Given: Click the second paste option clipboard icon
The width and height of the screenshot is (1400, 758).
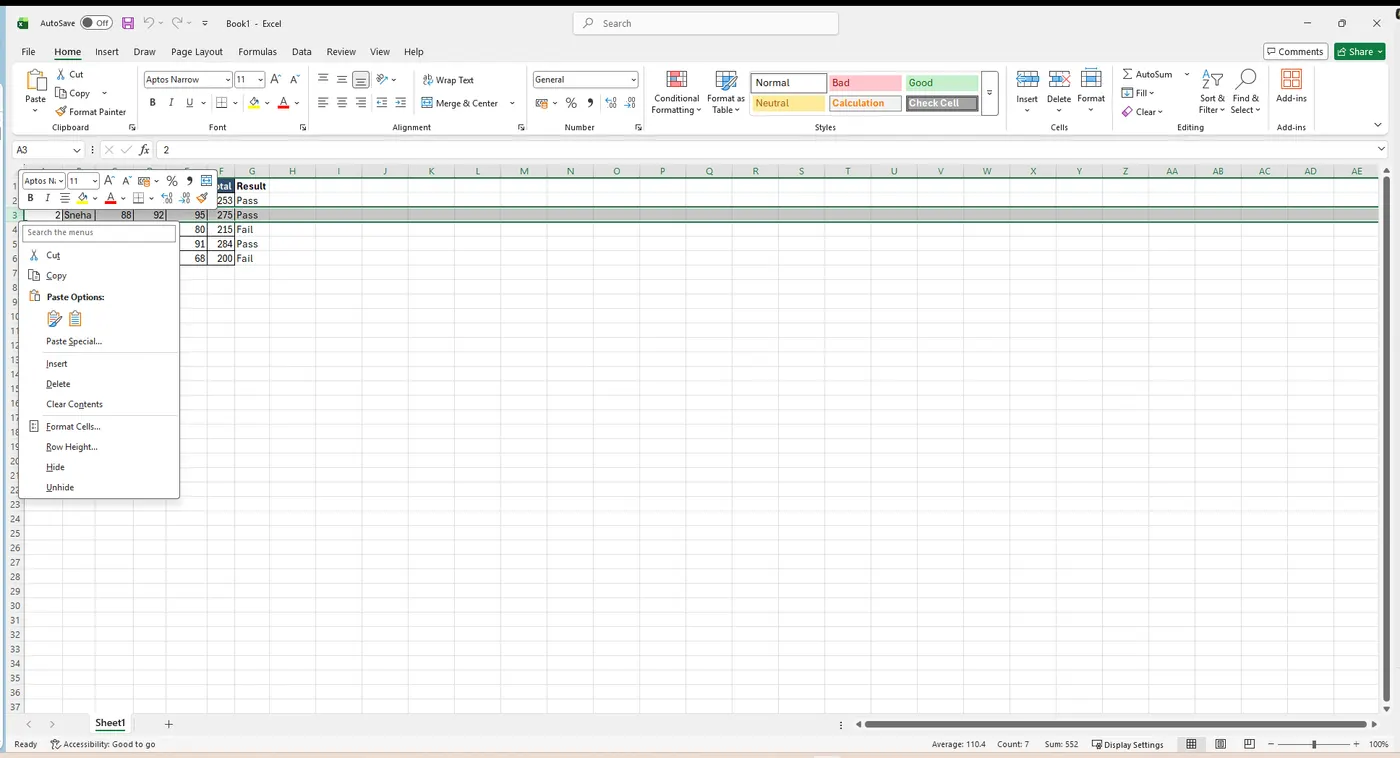Looking at the screenshot, I should 75,319.
